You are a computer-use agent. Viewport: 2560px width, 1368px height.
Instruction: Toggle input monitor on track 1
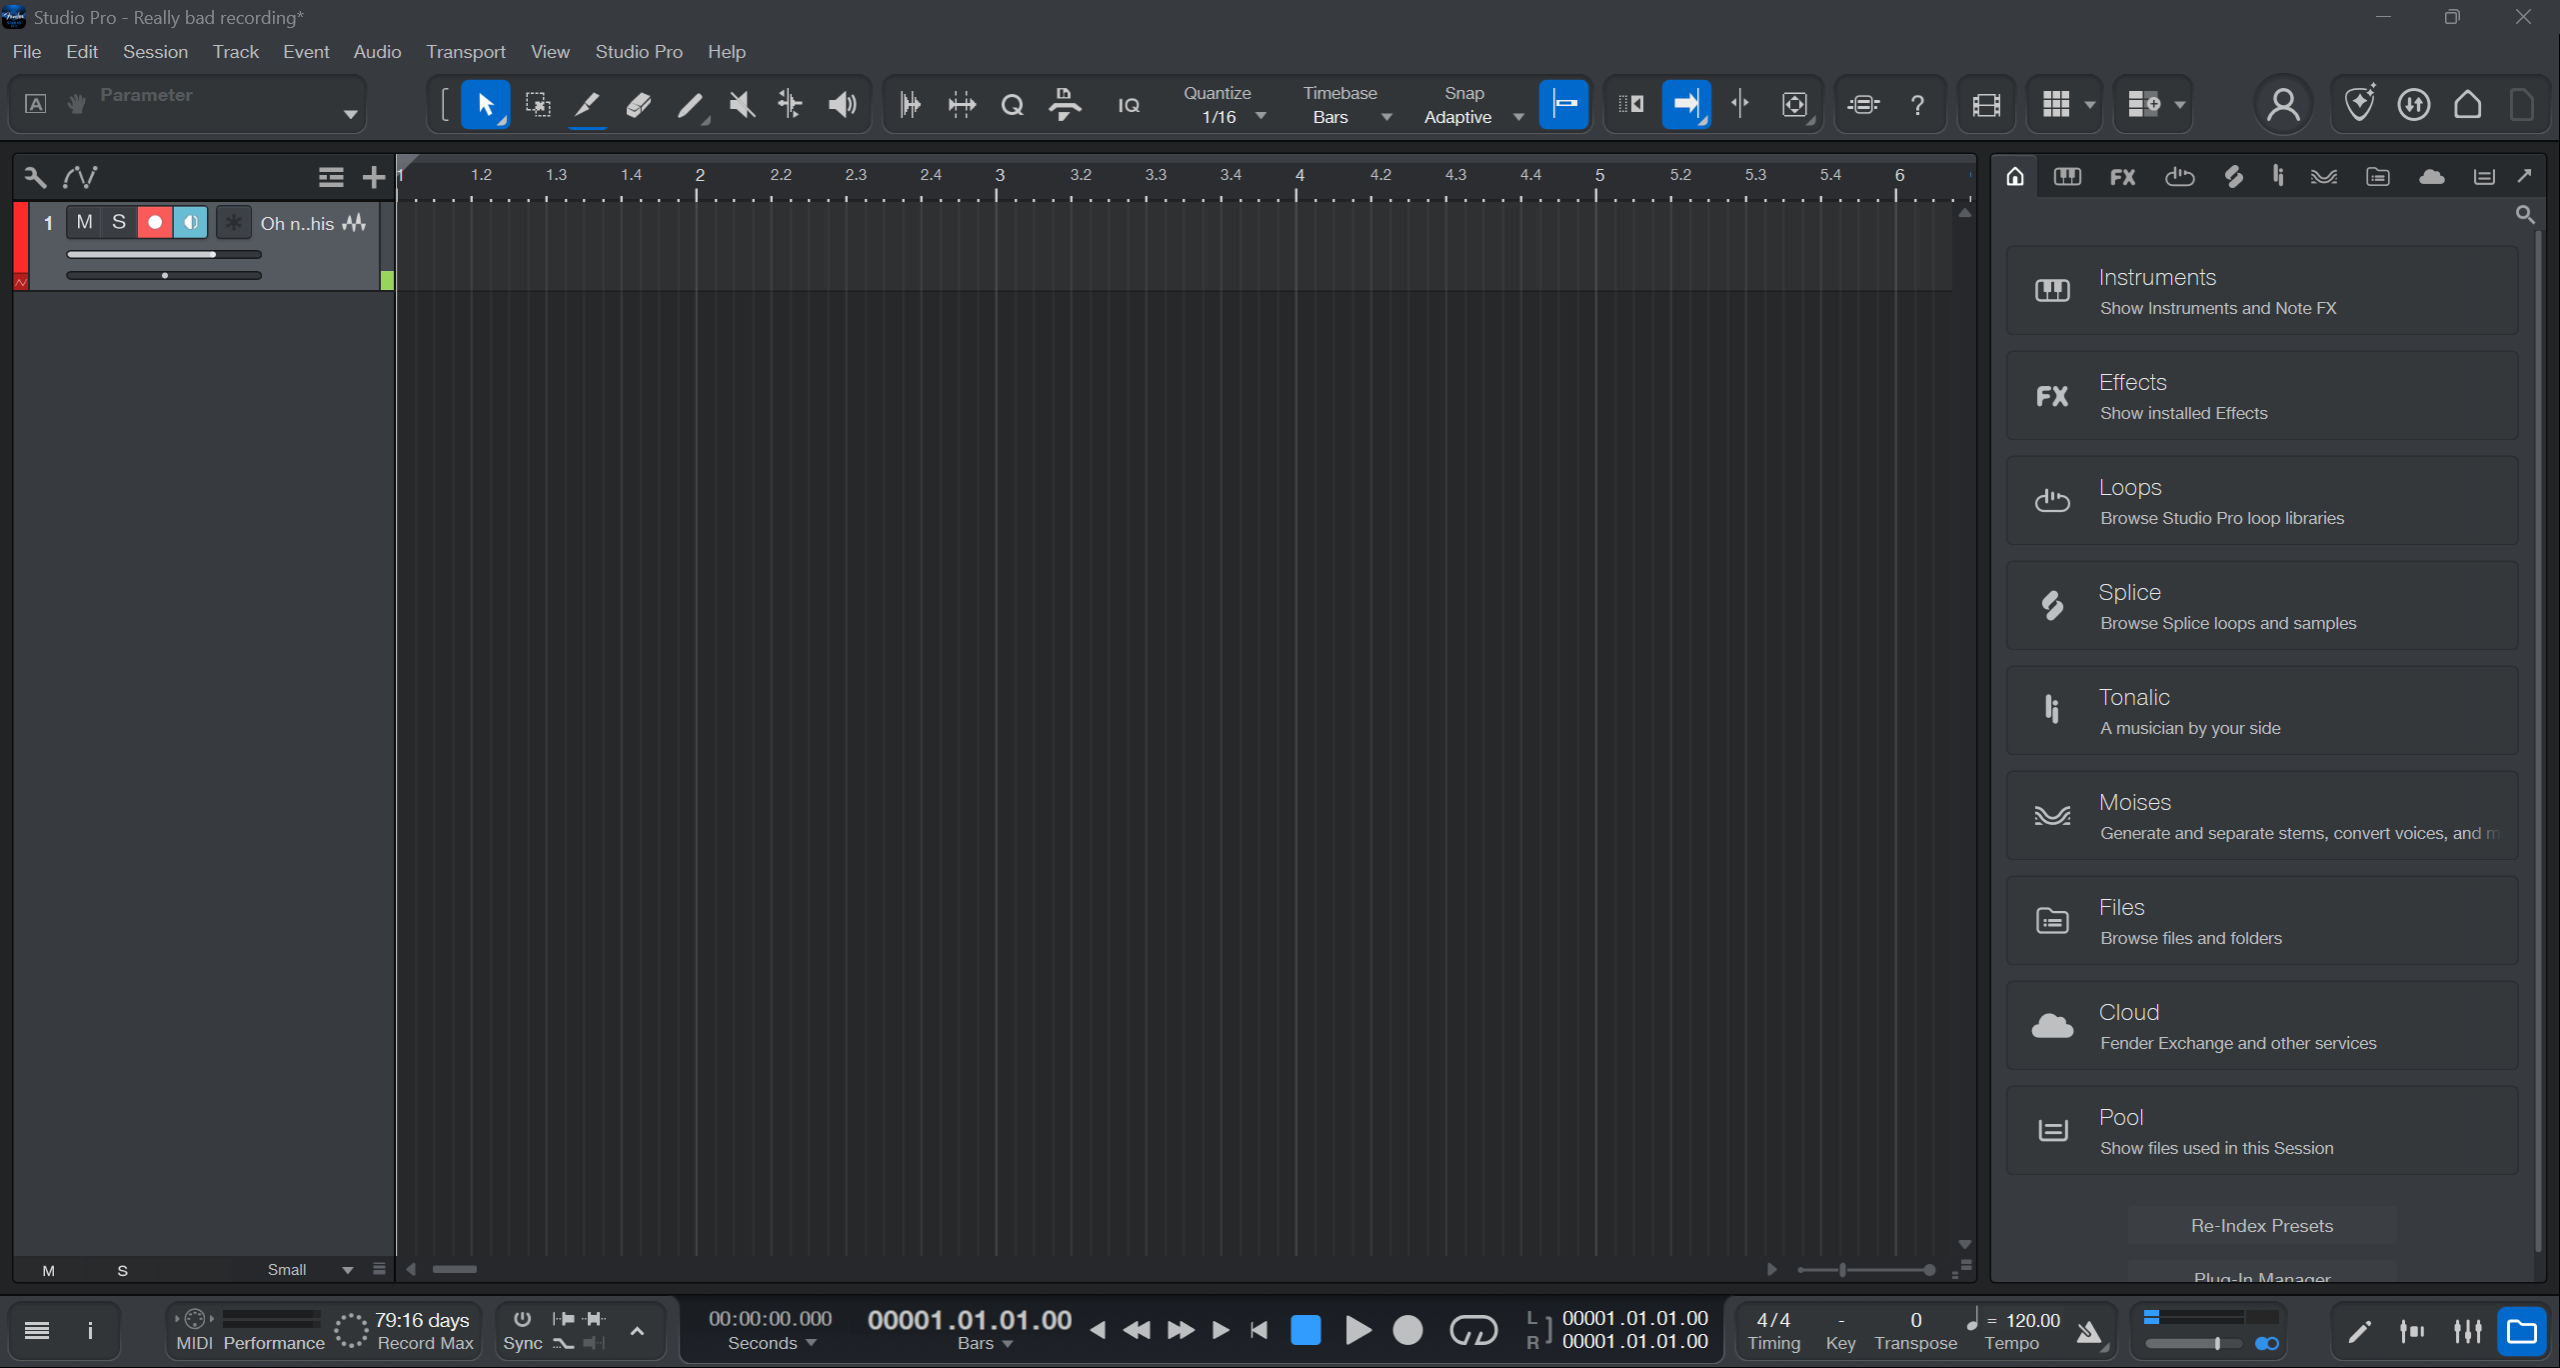tap(190, 222)
